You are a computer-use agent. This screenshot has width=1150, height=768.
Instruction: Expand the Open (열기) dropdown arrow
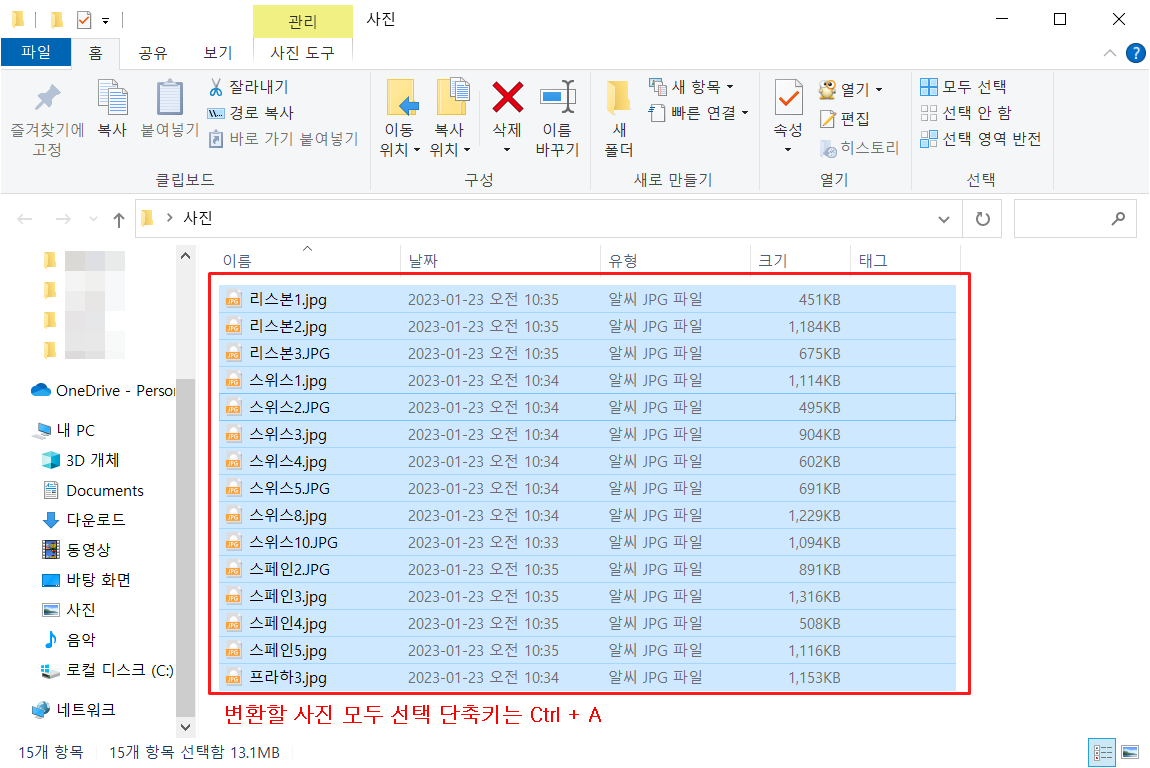[x=879, y=89]
